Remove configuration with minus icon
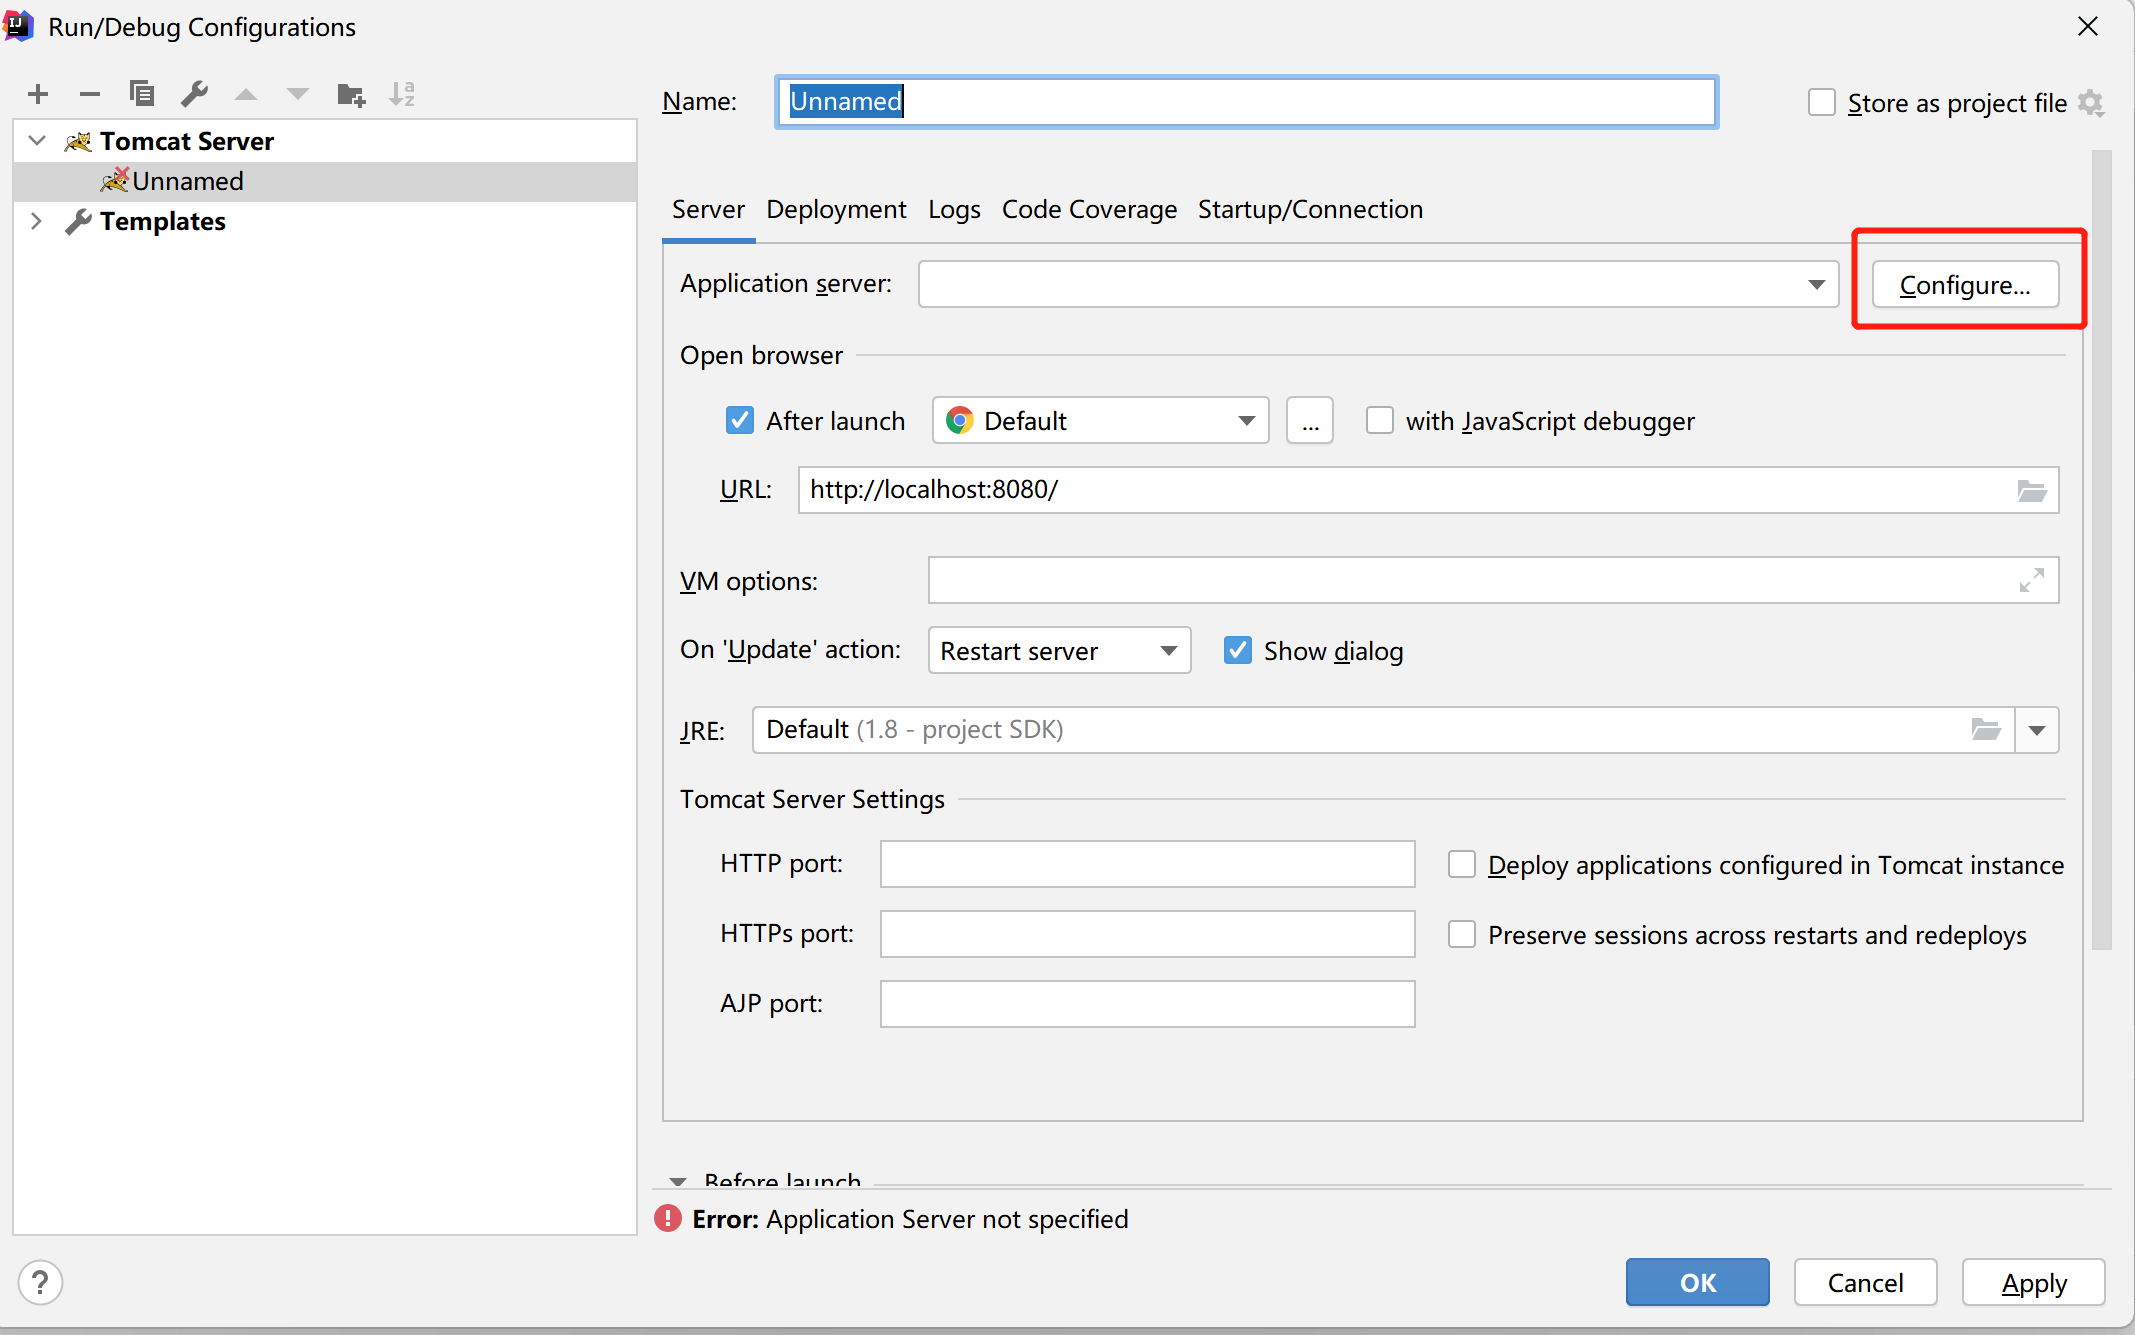The image size is (2135, 1335). (x=90, y=94)
